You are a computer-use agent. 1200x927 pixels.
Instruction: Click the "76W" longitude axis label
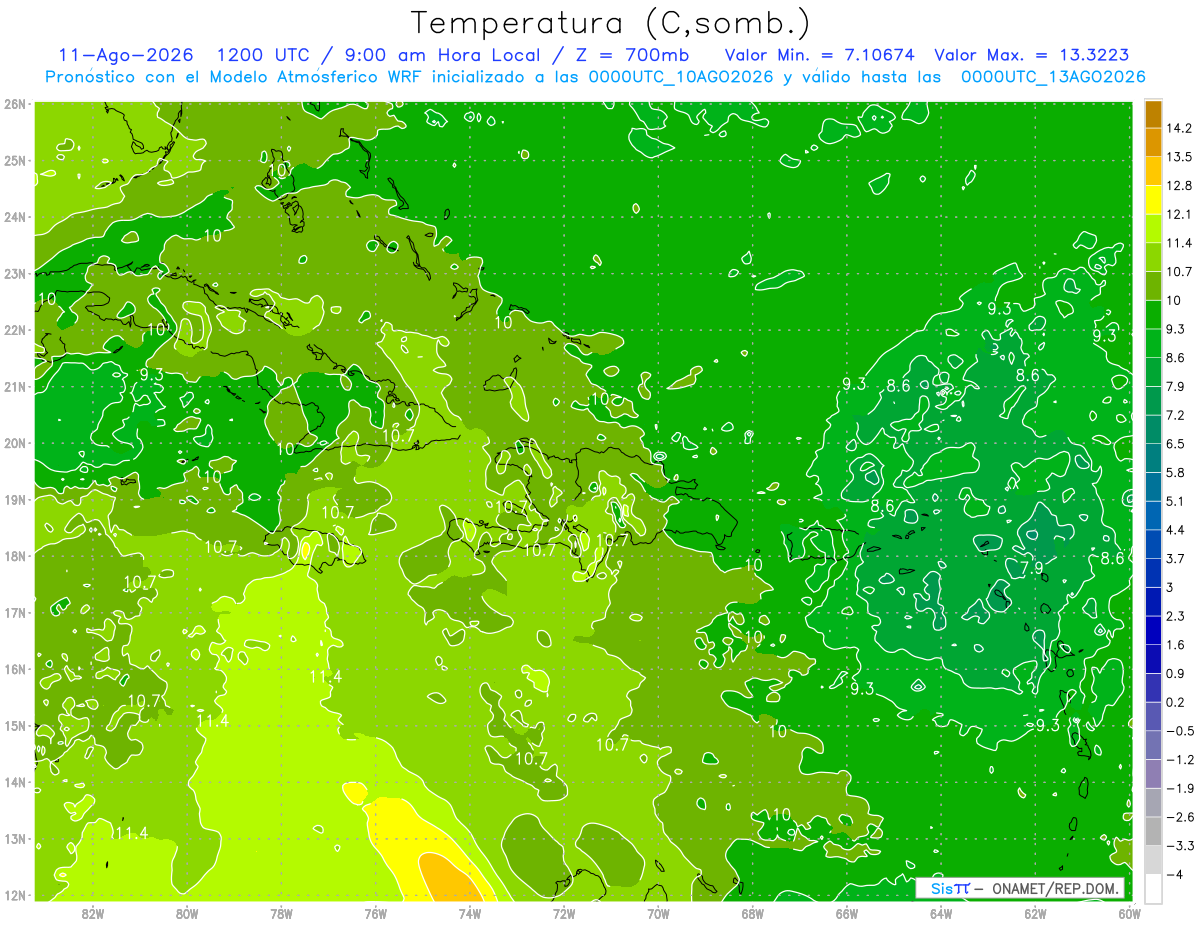pos(375,912)
